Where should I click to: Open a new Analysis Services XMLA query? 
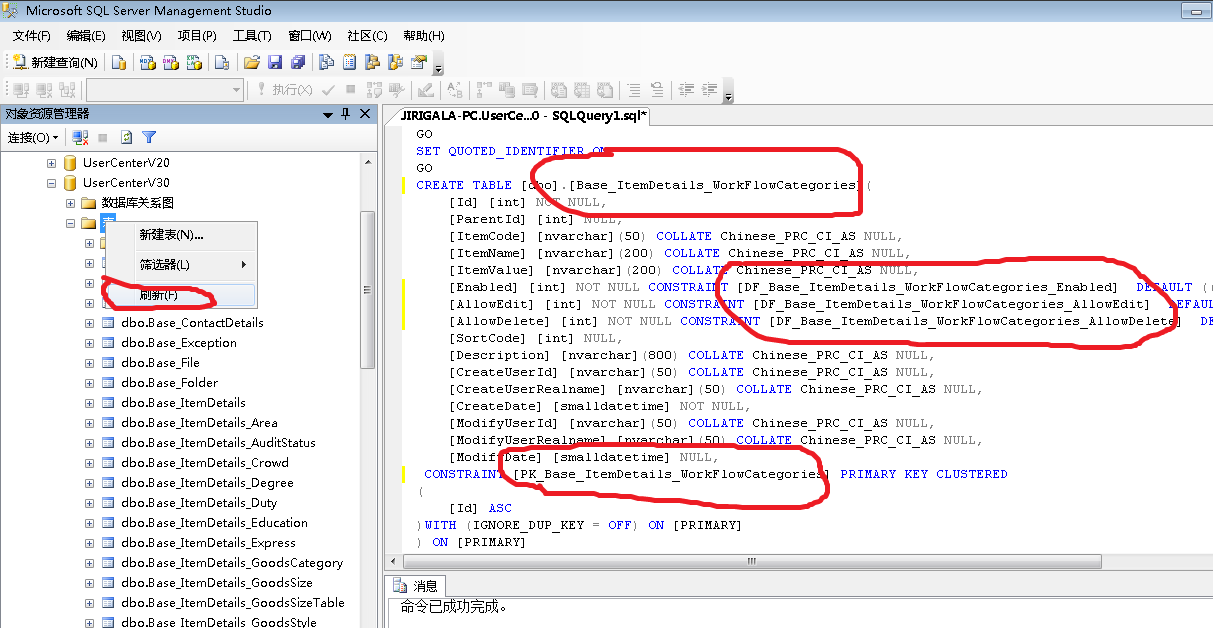pyautogui.click(x=196, y=62)
